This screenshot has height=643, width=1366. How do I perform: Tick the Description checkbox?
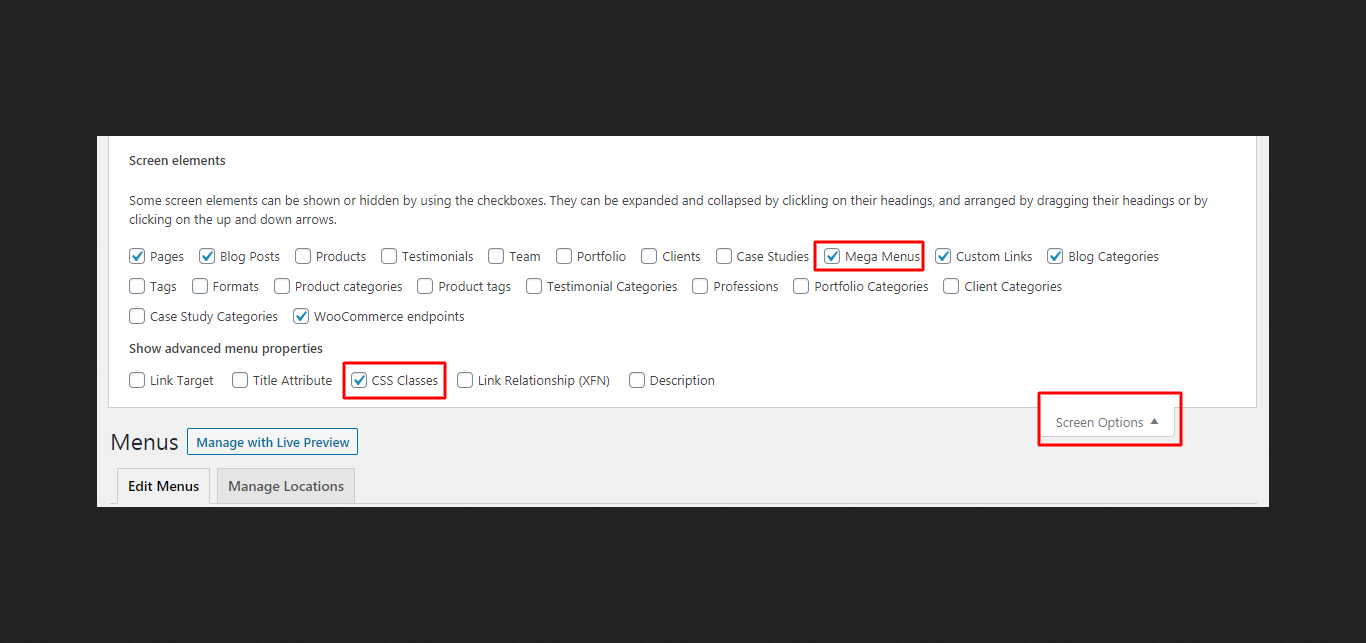[637, 380]
